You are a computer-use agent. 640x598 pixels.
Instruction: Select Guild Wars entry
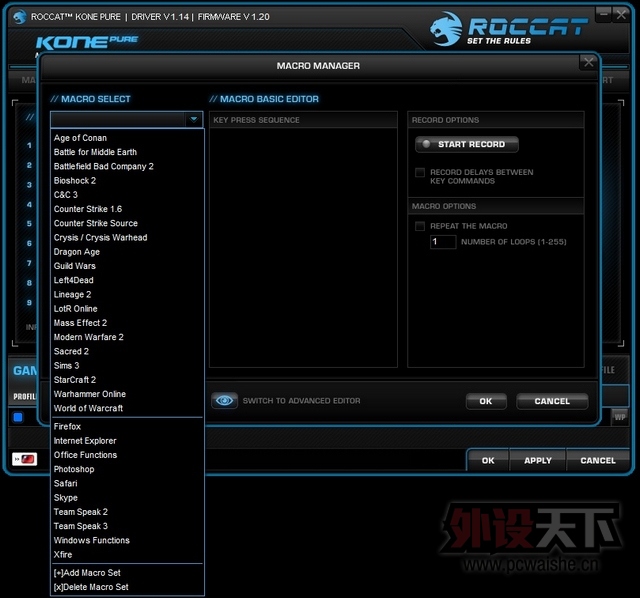(x=127, y=266)
